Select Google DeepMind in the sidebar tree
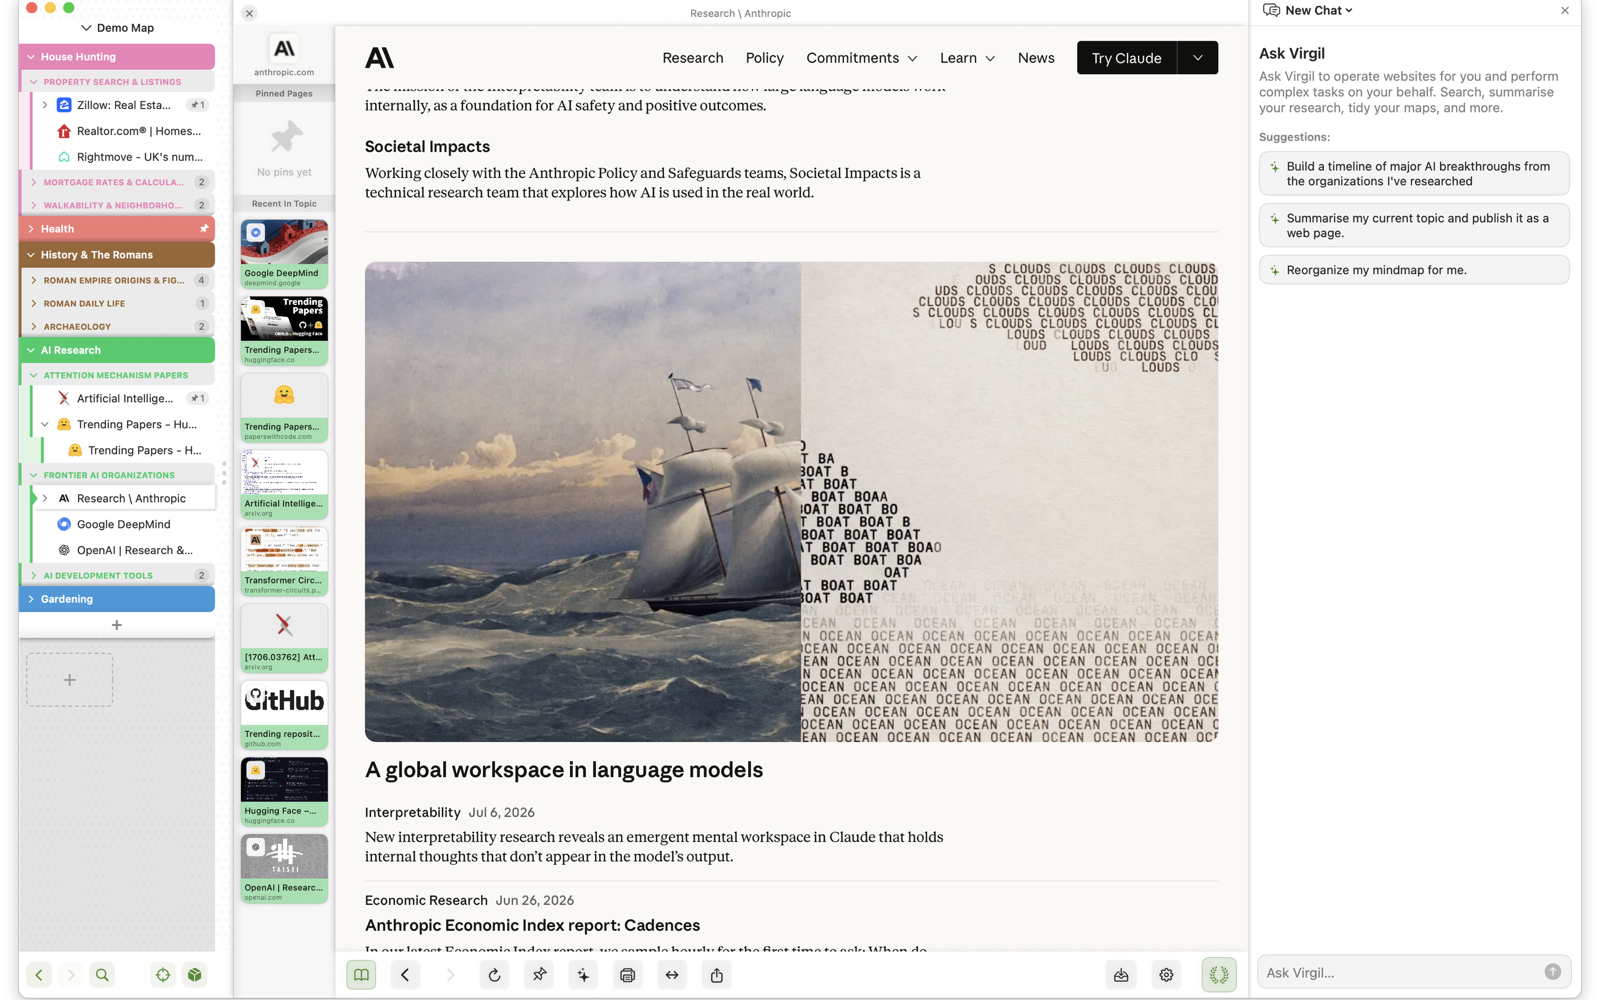This screenshot has width=1600, height=1000. (x=124, y=524)
